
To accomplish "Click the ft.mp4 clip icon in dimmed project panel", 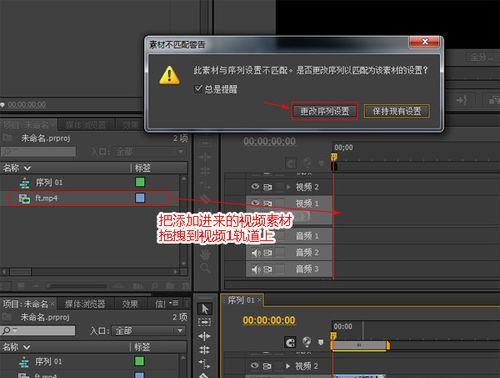I will pyautogui.click(x=24, y=199).
